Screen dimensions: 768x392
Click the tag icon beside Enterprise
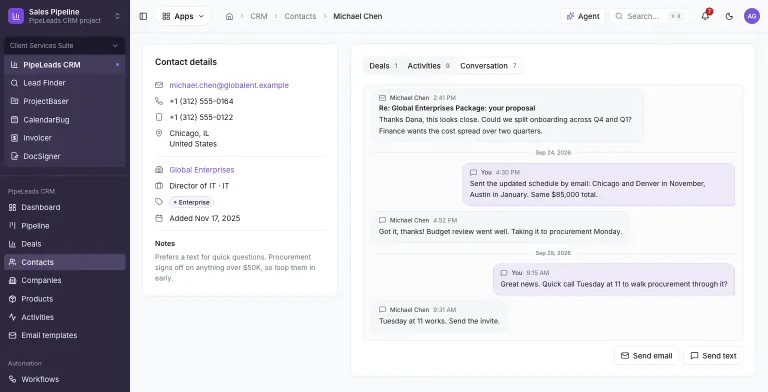point(159,202)
